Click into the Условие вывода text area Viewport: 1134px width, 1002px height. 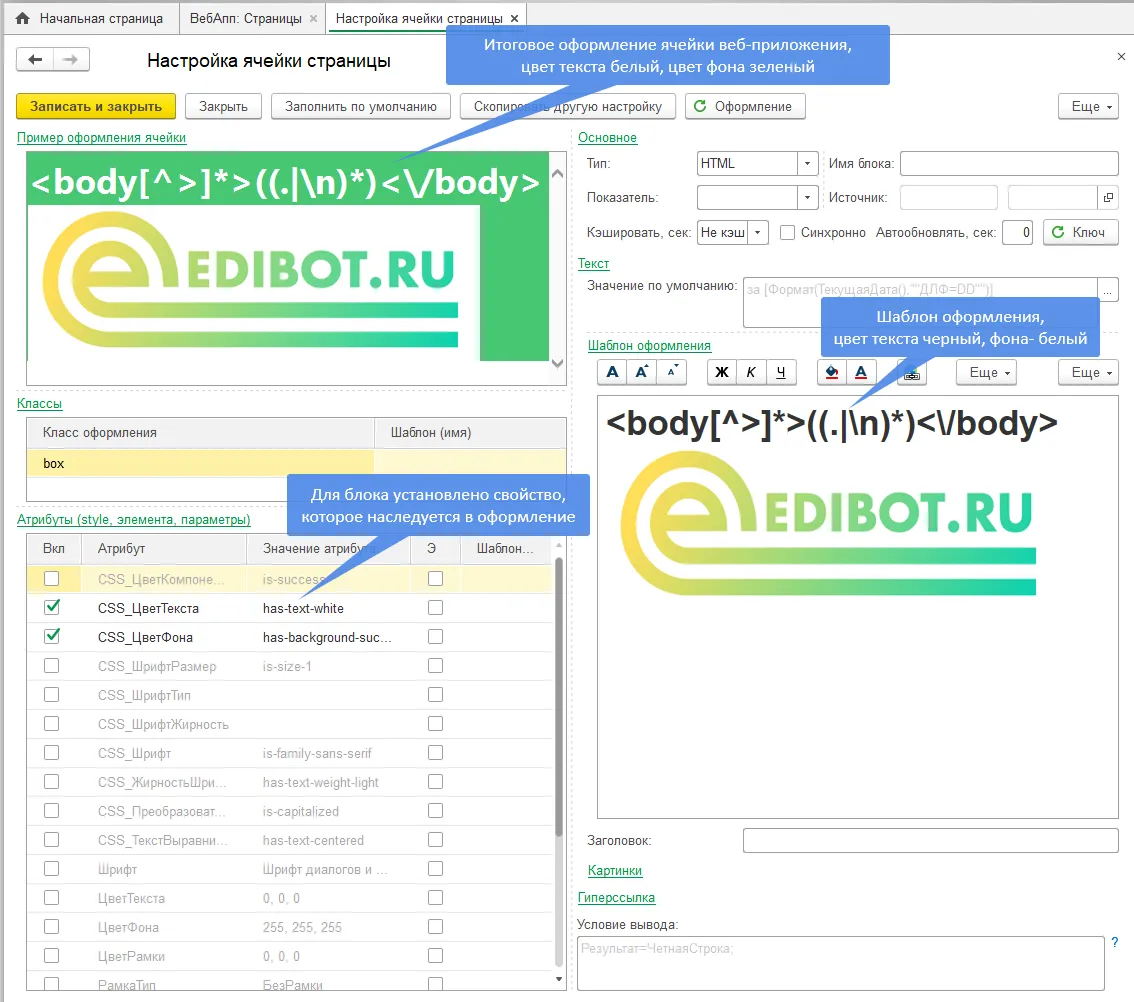point(841,963)
